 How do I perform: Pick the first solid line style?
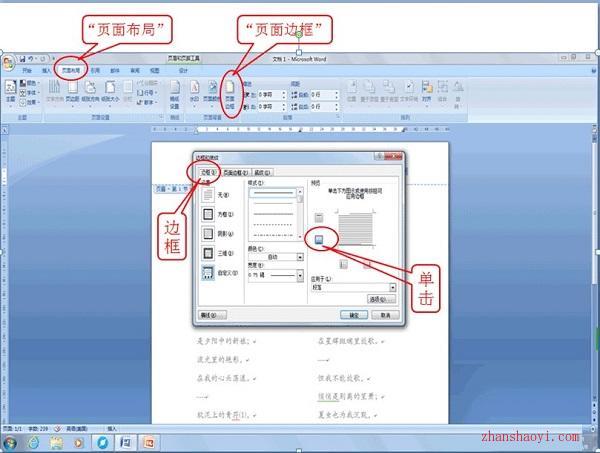pyautogui.click(x=273, y=193)
